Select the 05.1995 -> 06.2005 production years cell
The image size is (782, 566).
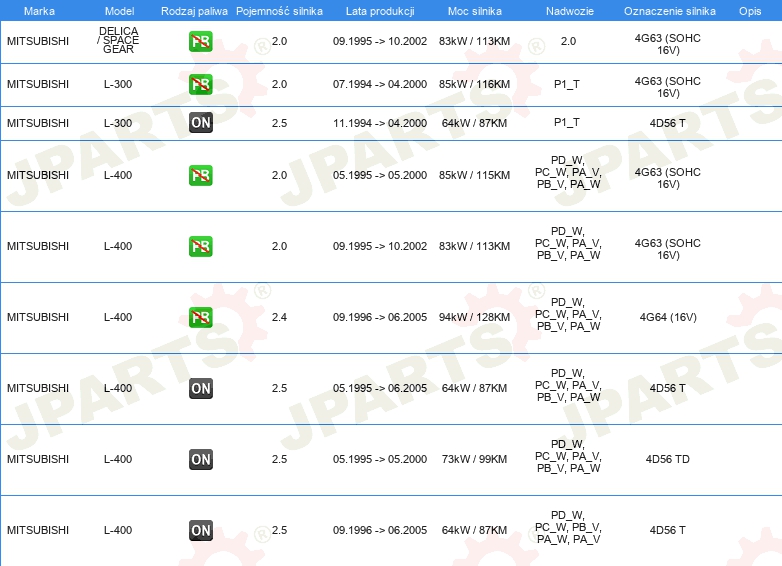tap(380, 388)
